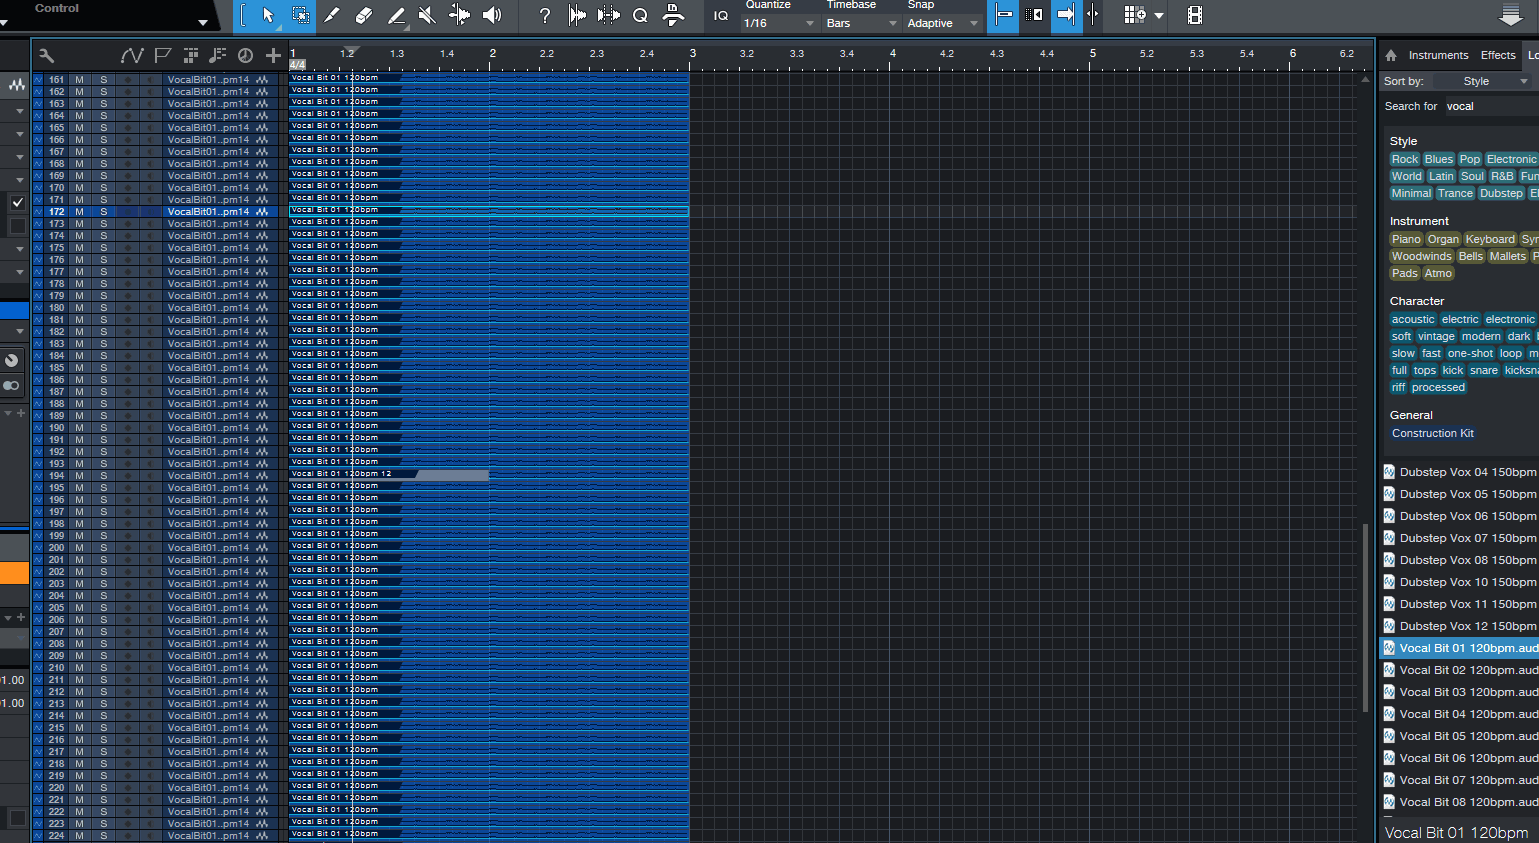The image size is (1539, 843).
Task: Open the Sort by Style dropdown
Action: tap(1482, 81)
